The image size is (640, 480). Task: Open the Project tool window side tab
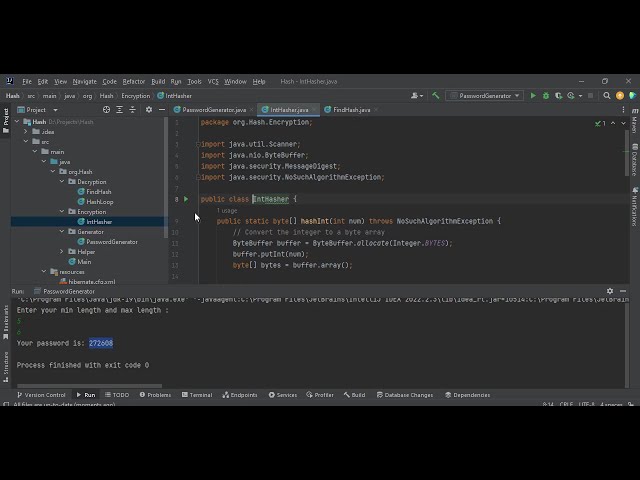coord(5,121)
